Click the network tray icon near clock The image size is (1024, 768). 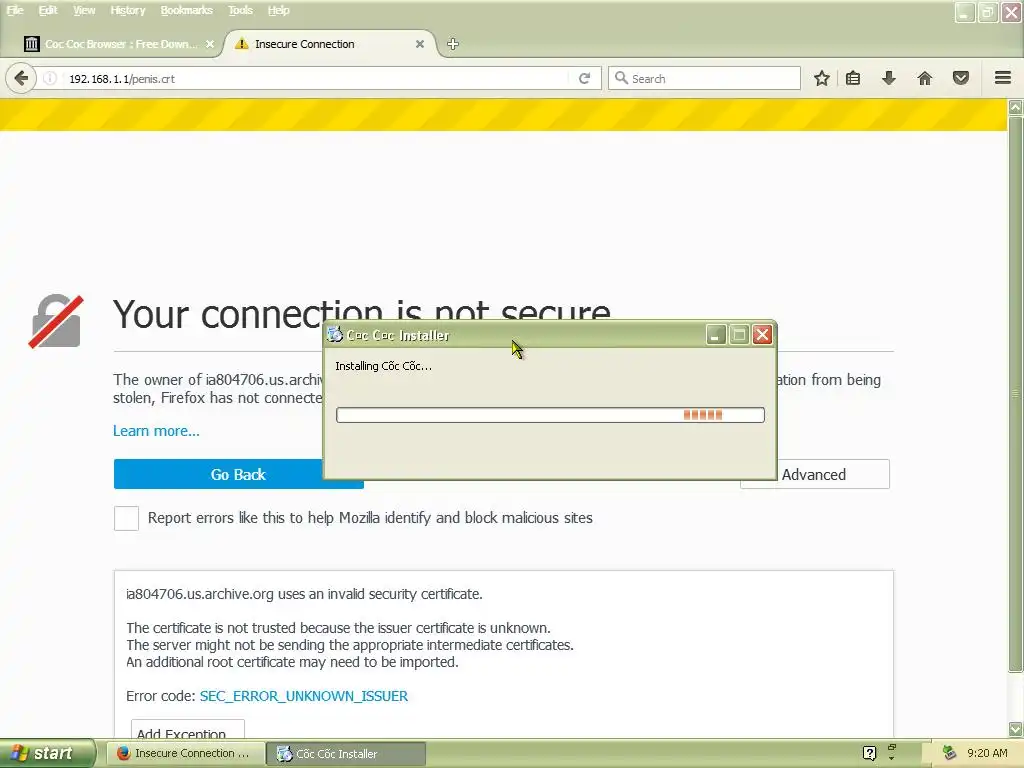pyautogui.click(x=950, y=753)
